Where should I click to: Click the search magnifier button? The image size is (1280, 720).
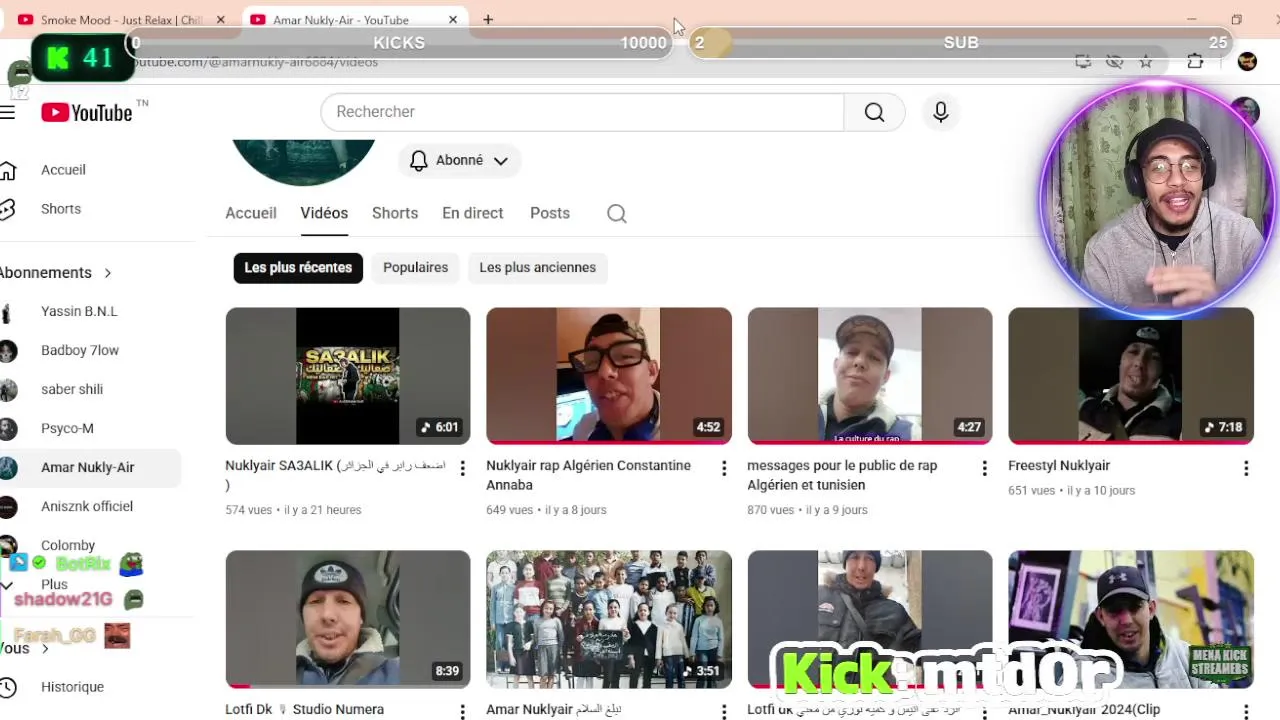(874, 112)
